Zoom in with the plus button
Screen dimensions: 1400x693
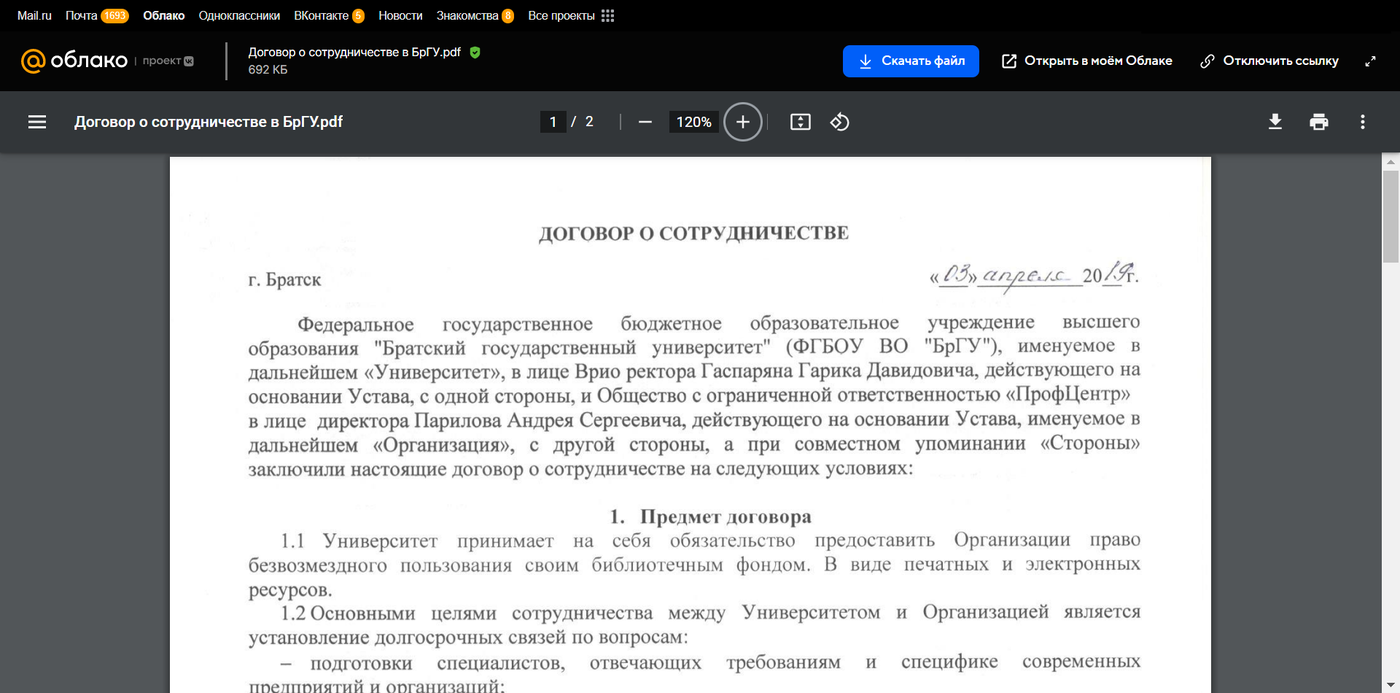coord(742,122)
